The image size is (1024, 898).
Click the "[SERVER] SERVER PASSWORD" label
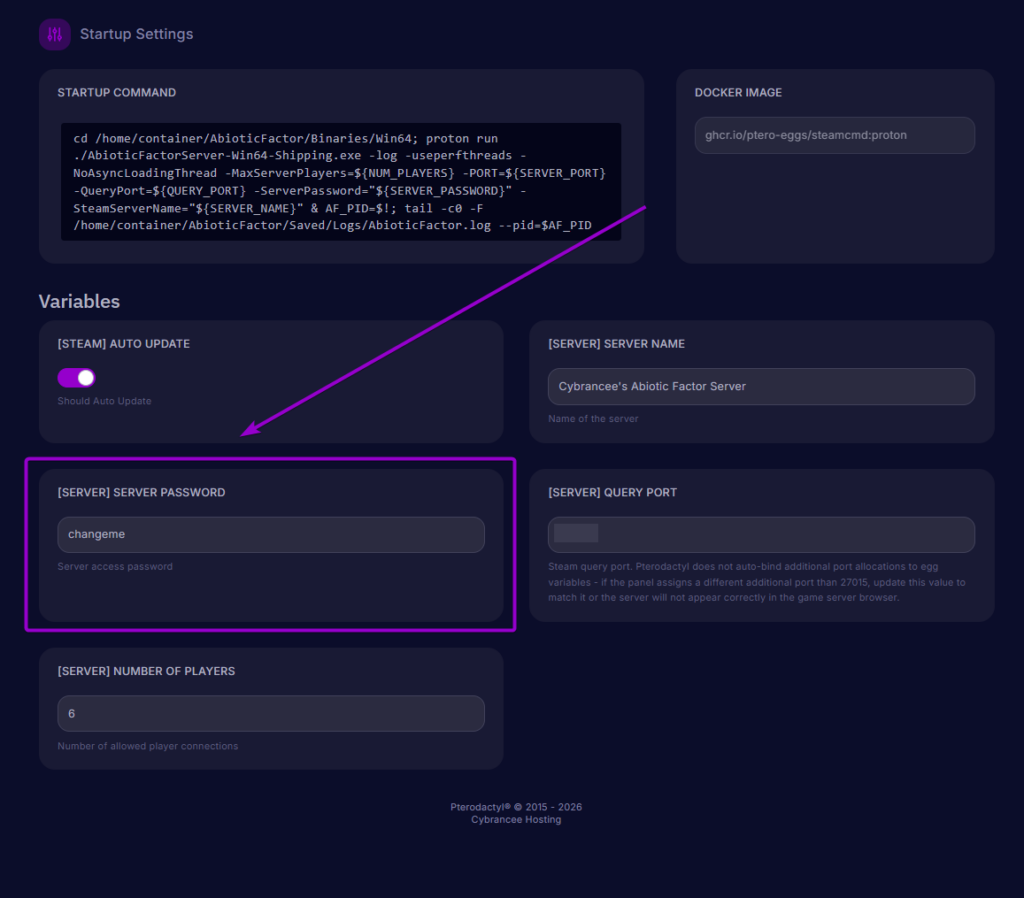click(141, 492)
